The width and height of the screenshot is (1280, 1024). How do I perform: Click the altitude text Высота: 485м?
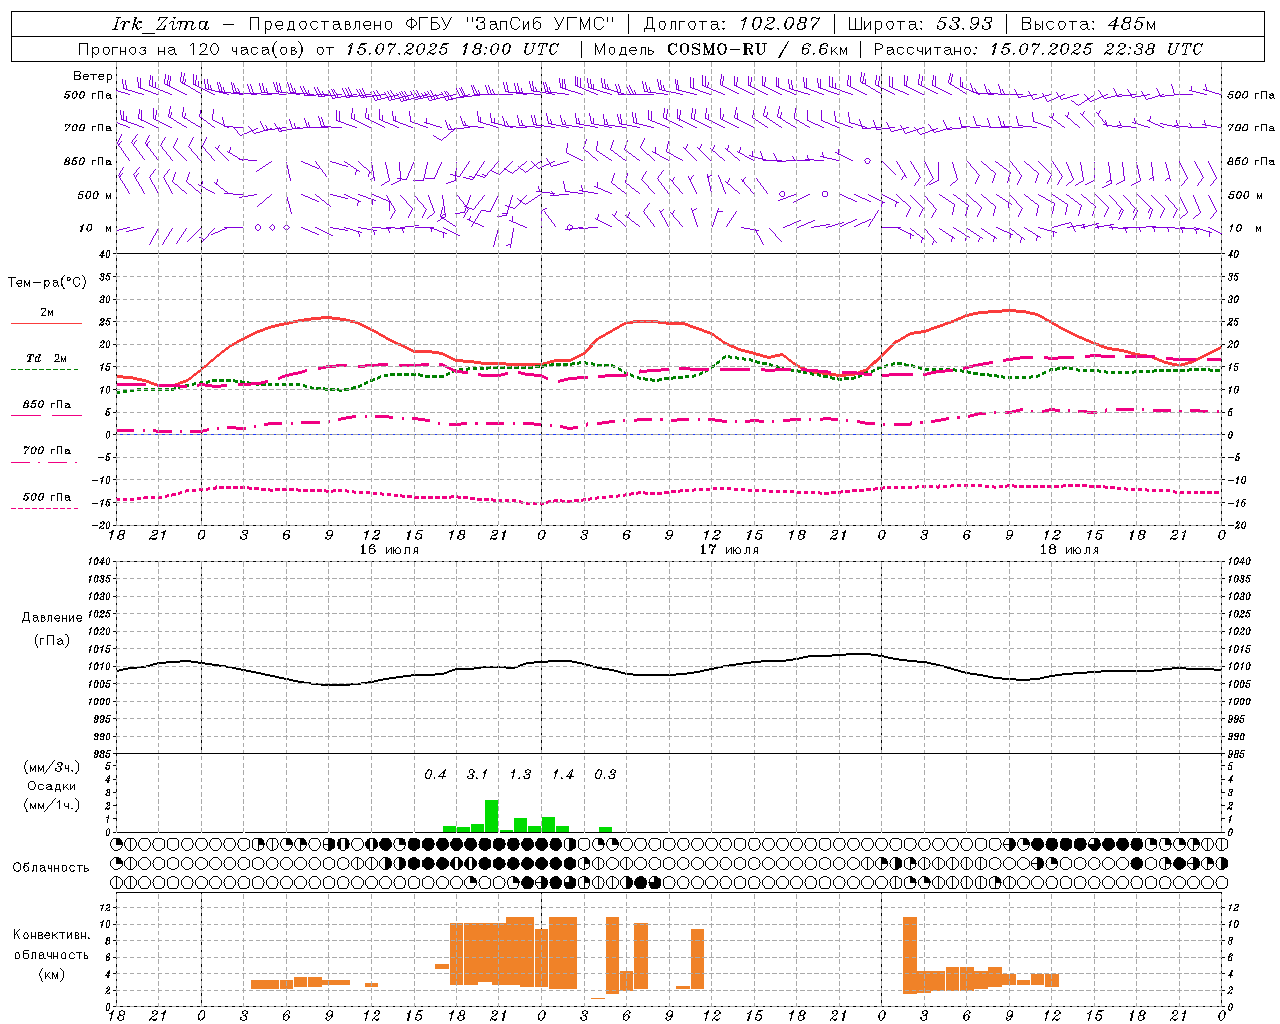tap(1088, 24)
